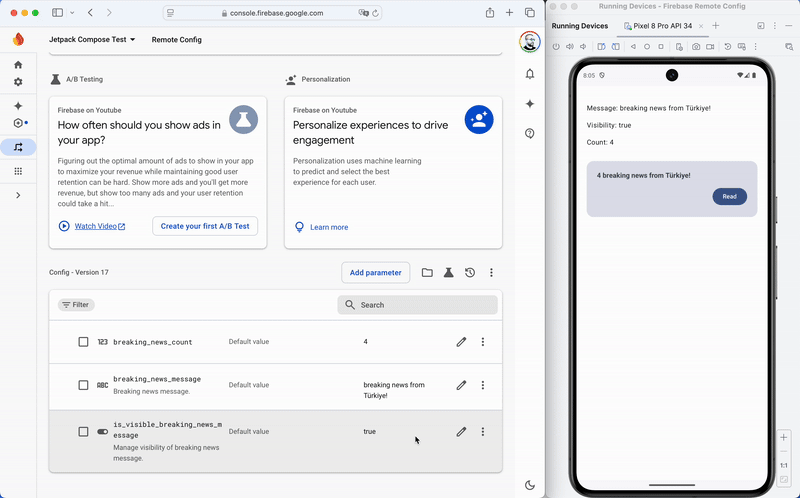
Task: Click Create your first A/B Test
Action: click(205, 226)
